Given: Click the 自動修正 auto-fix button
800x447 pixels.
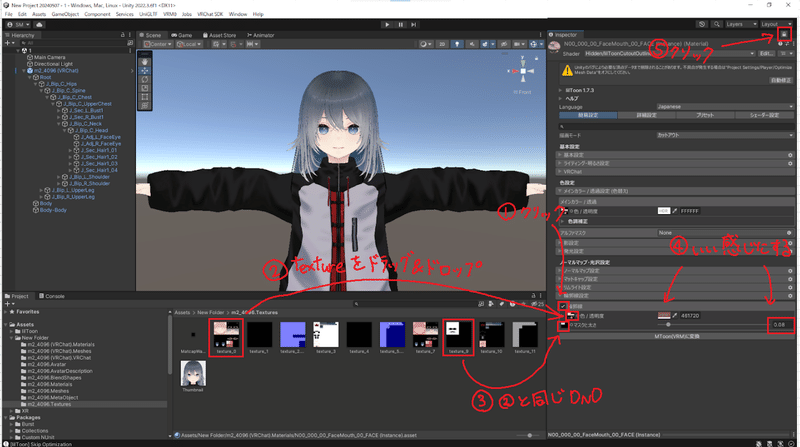Looking at the screenshot, I should point(781,80).
